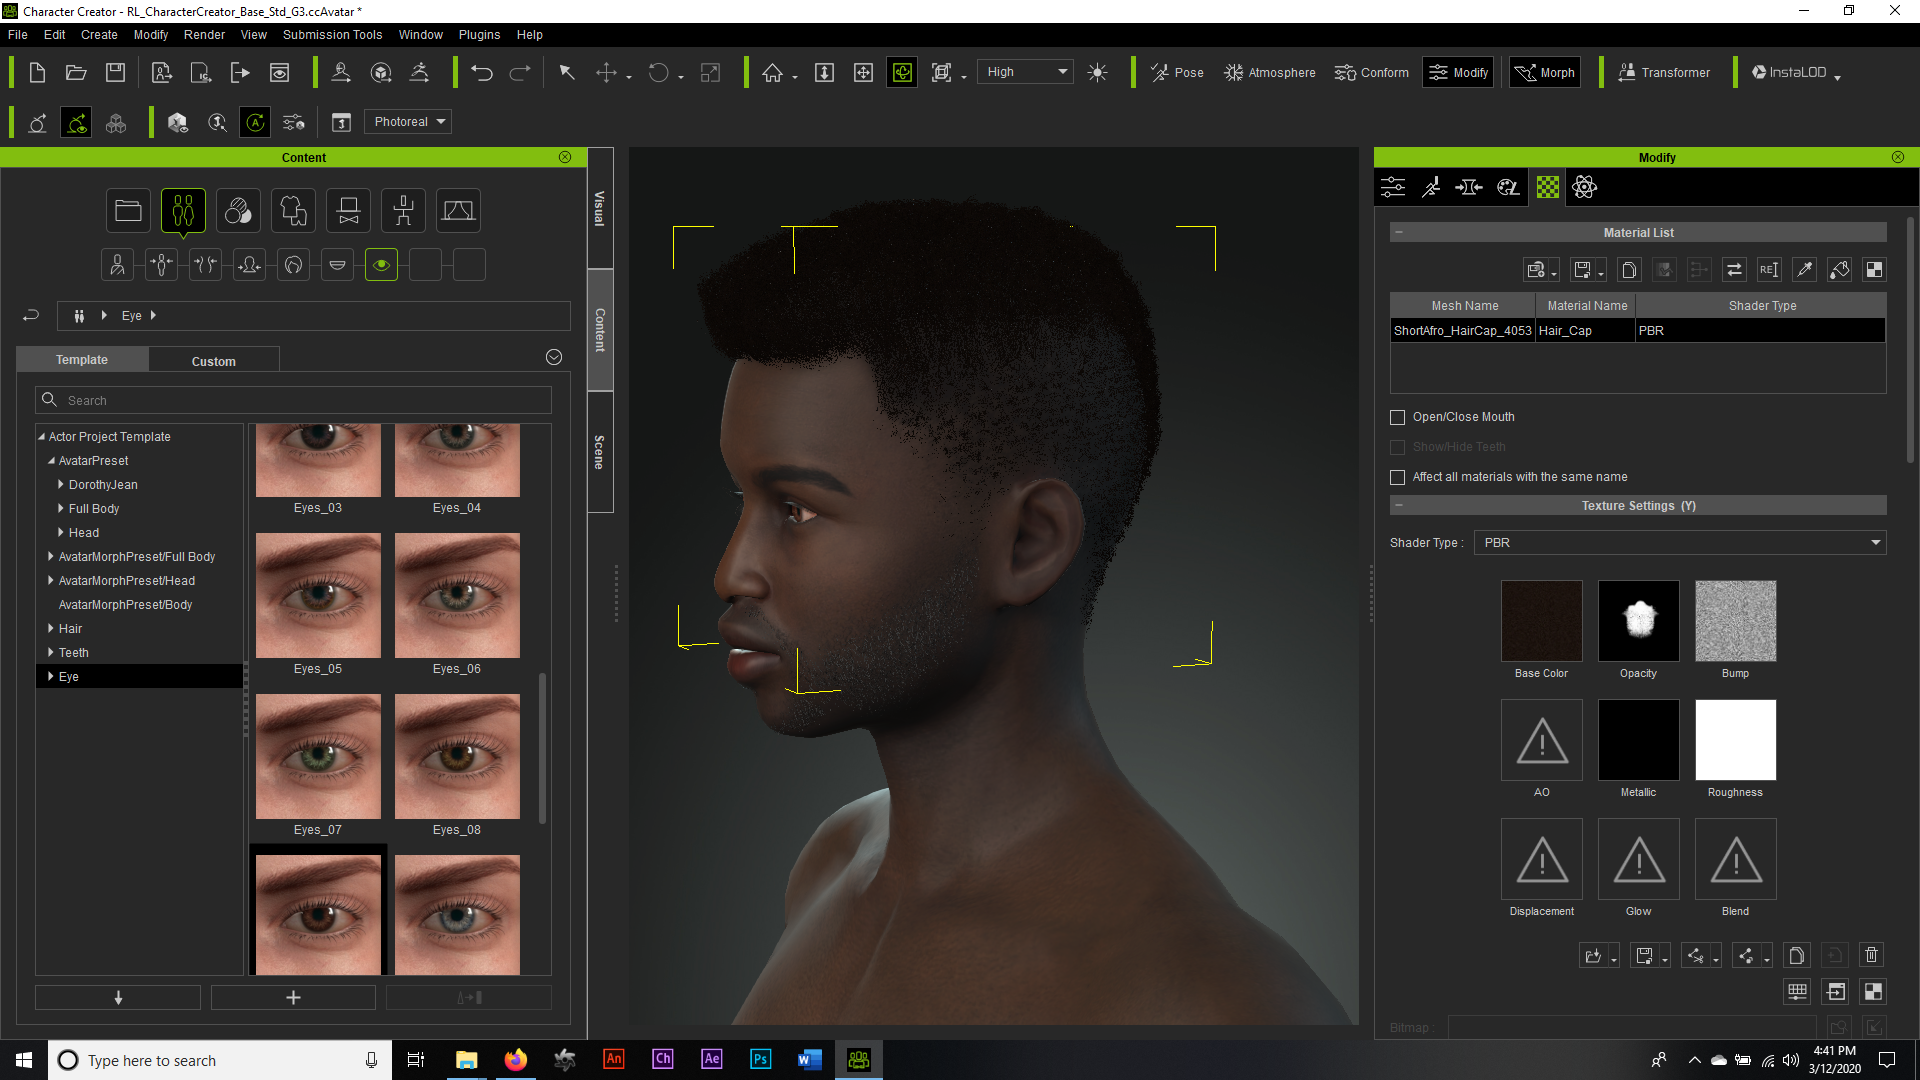Switch to the Template tab
Image resolution: width=1920 pixels, height=1080 pixels.
(x=82, y=359)
